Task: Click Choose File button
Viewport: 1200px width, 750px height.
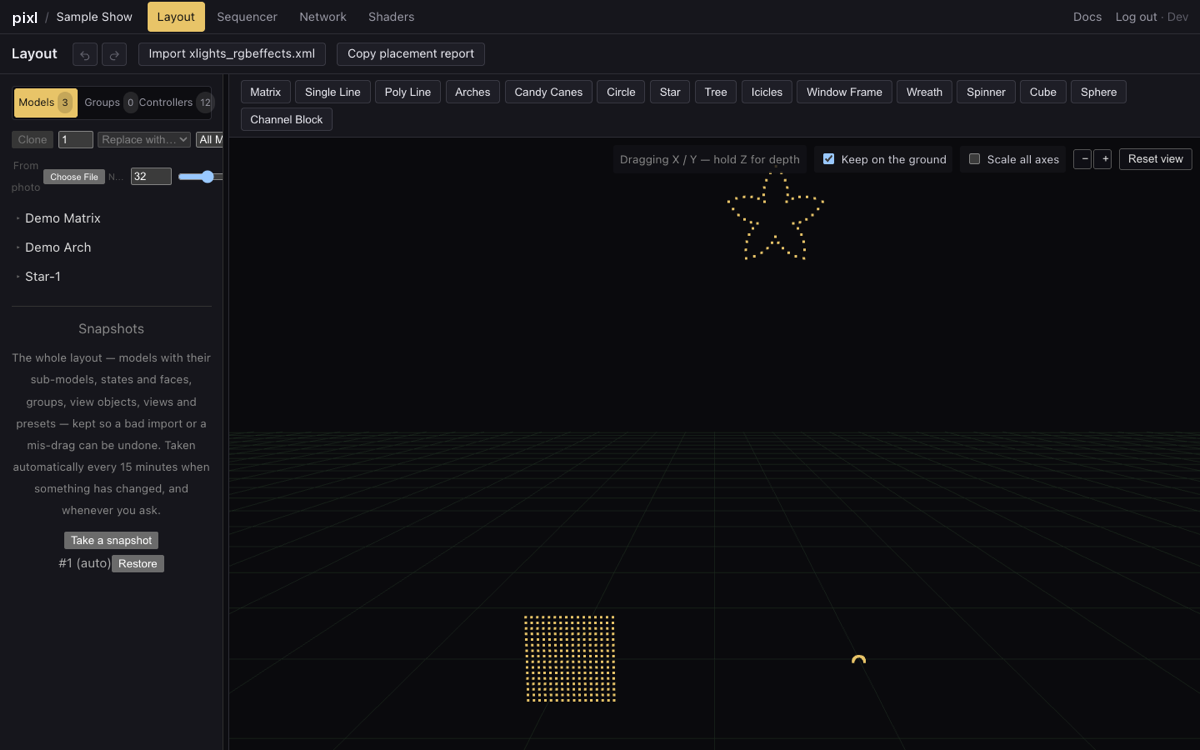Action: pyautogui.click(x=74, y=177)
